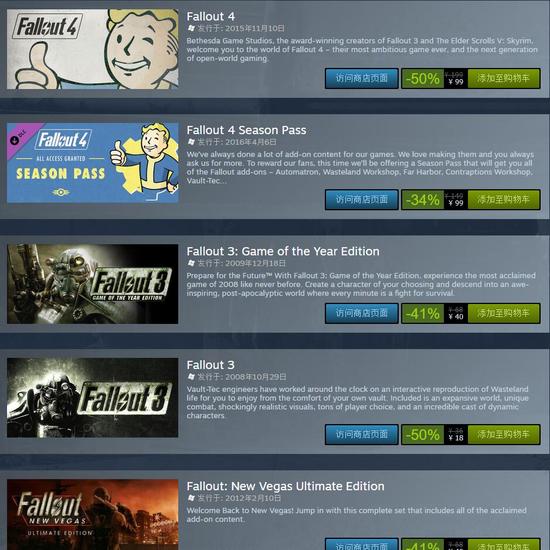The image size is (550, 550).
Task: Click the Windows icon beside Fallout 4 Season Pass date
Action: [191, 142]
